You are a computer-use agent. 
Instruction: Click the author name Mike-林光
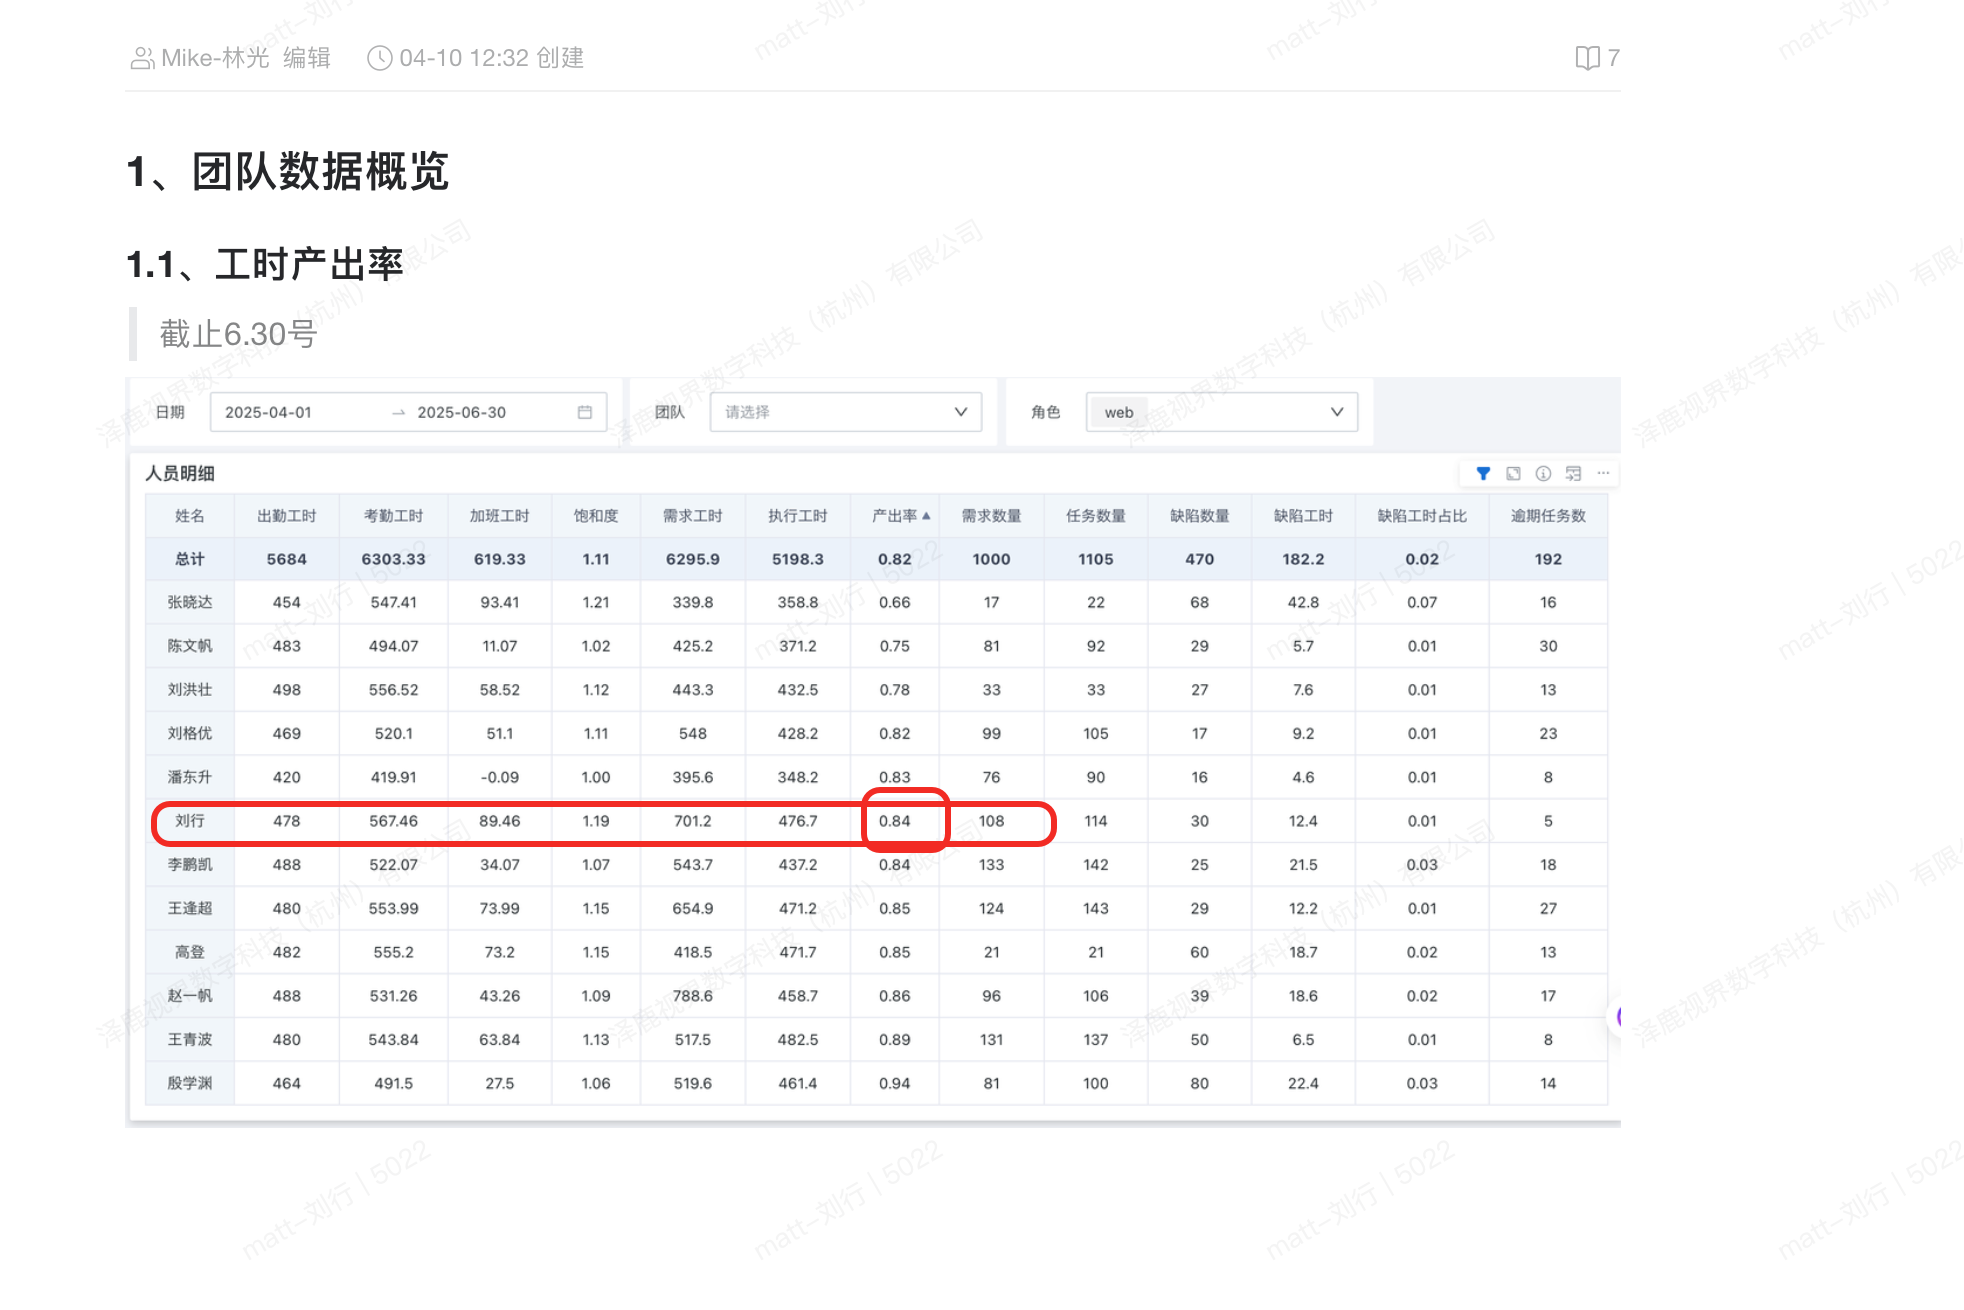click(215, 58)
